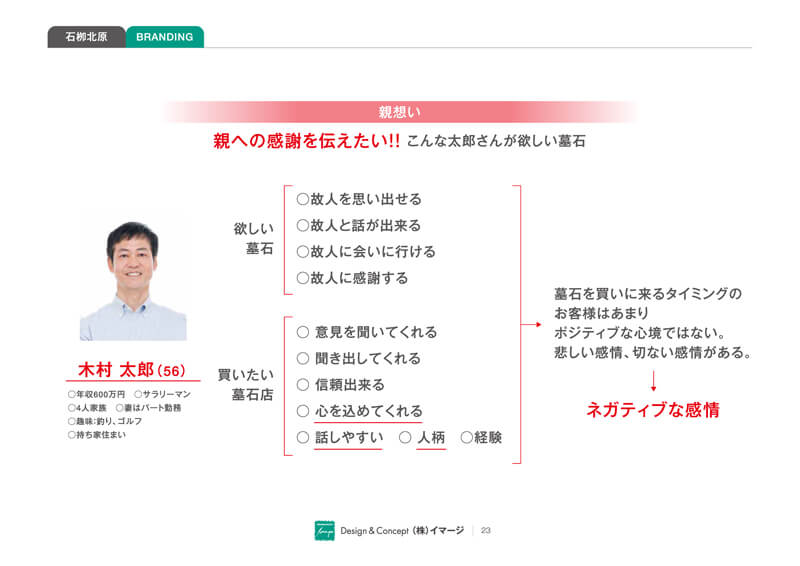
Task: Click the red right-pointing arrow
Action: click(x=531, y=324)
